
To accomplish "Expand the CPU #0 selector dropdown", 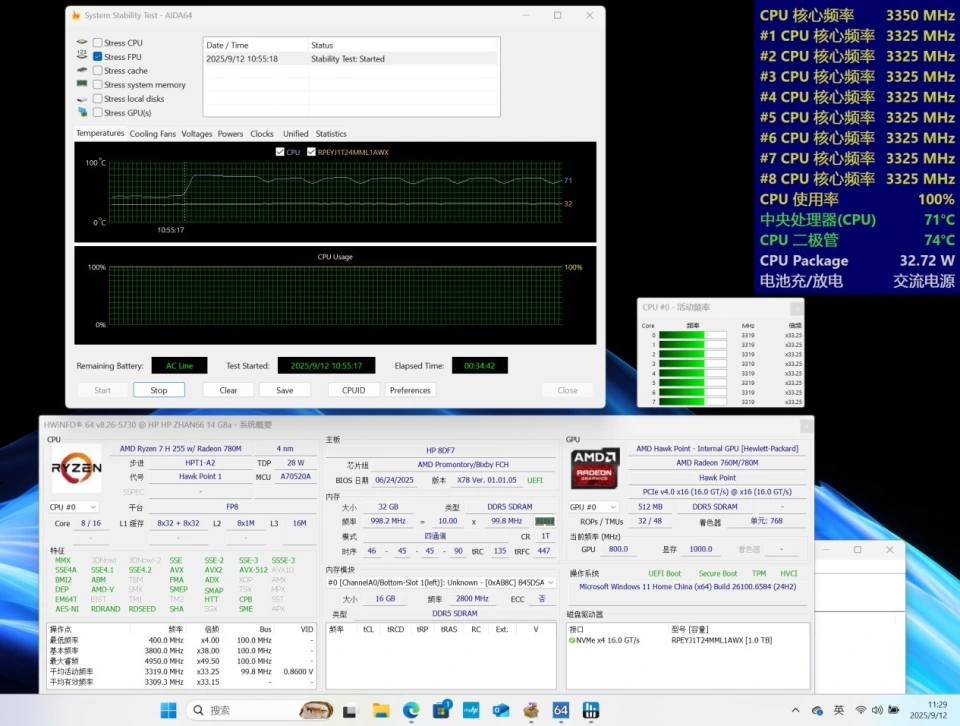I will (75, 507).
